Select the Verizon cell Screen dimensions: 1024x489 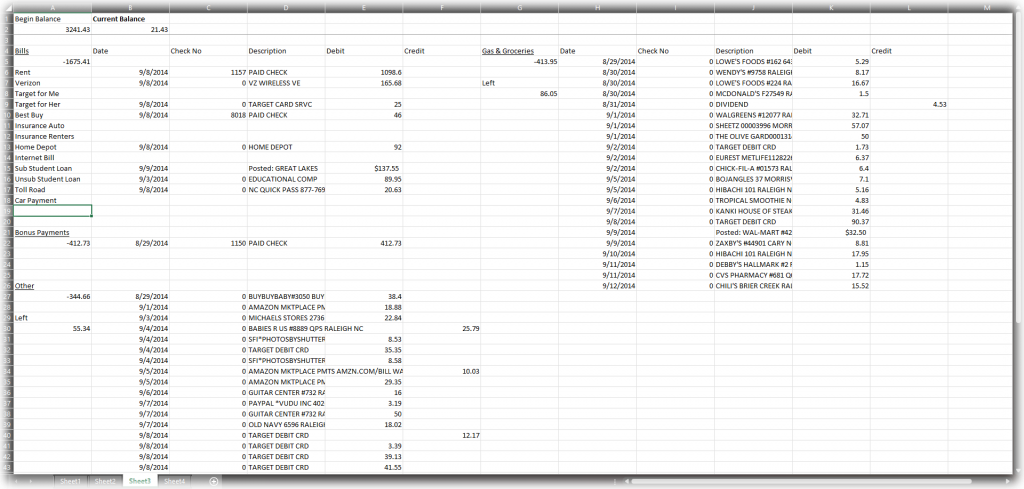pyautogui.click(x=52, y=83)
